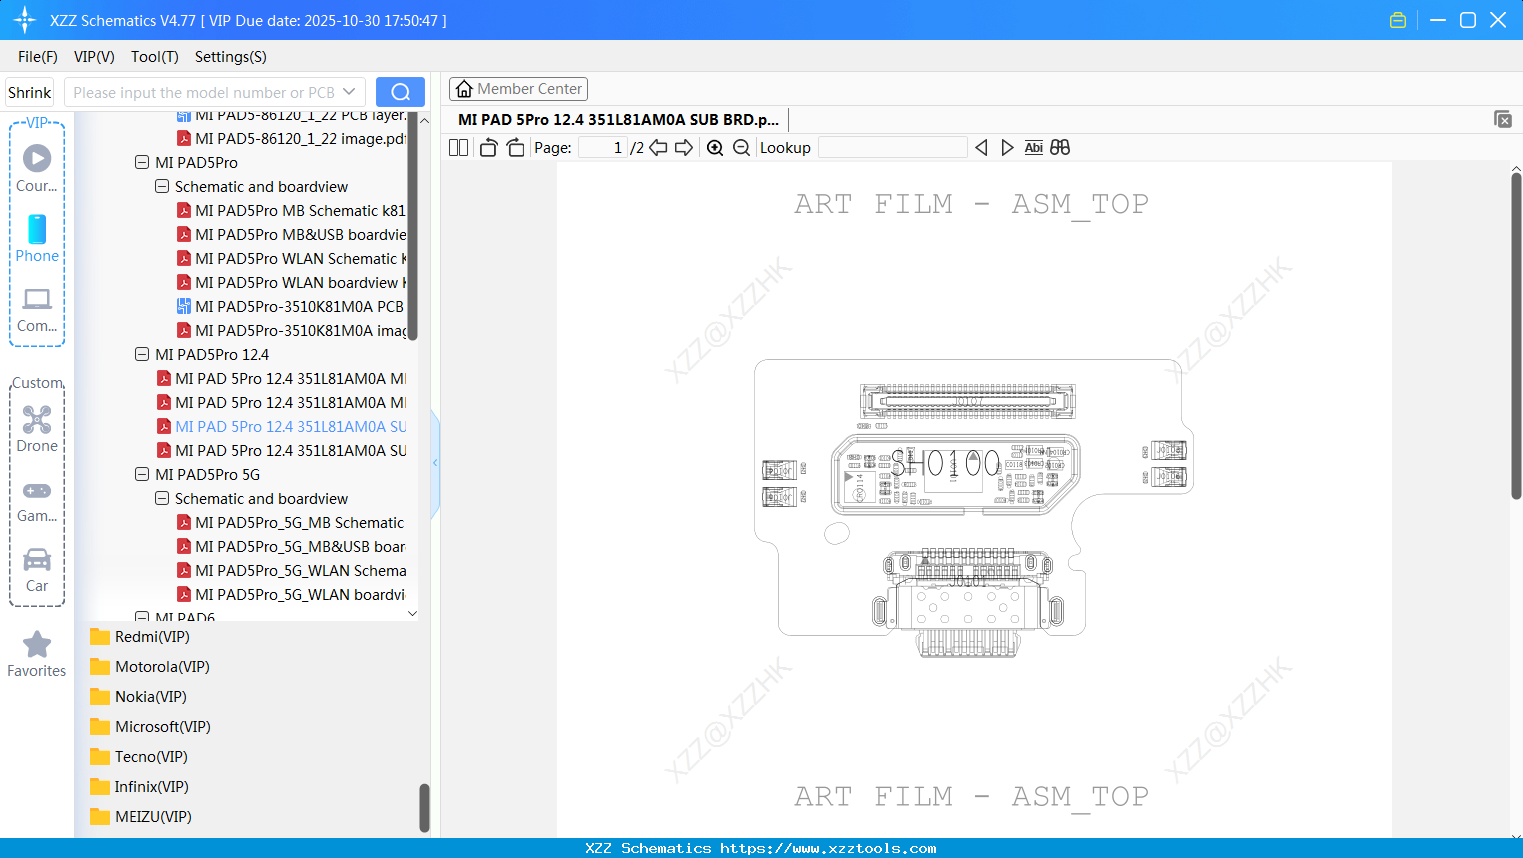Open MI PAD5Pro MB Schematic k81 file
Image resolution: width=1523 pixels, height=858 pixels.
(291, 210)
